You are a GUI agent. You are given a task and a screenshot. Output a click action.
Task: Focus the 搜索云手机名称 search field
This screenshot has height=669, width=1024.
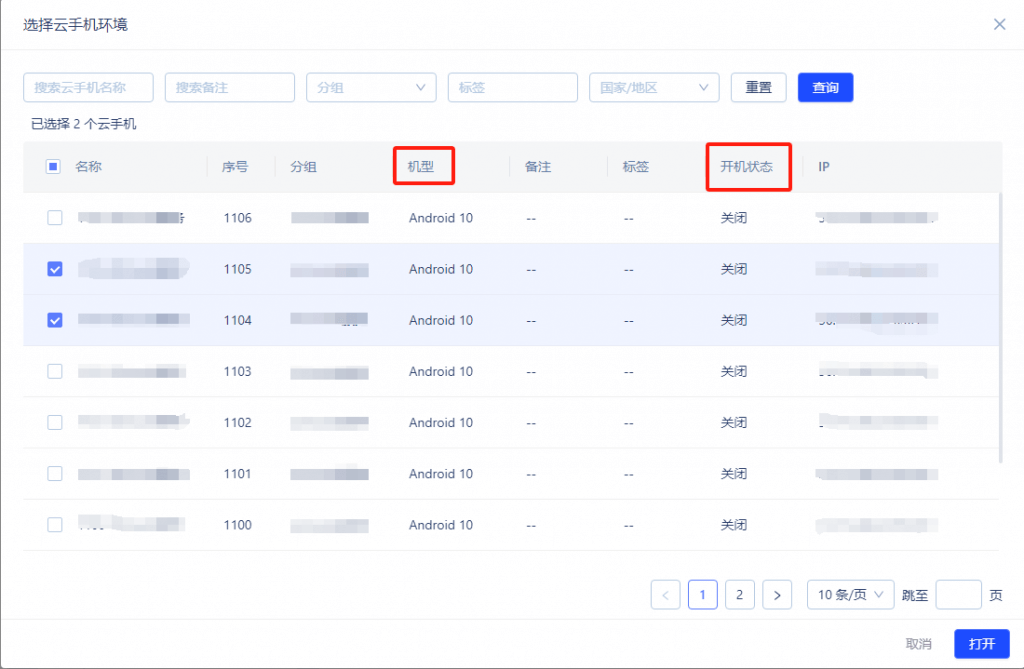tap(88, 87)
